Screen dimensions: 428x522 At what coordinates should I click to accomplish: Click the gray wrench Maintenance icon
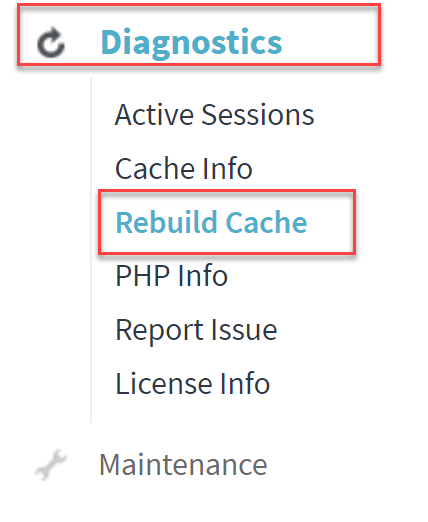point(51,465)
